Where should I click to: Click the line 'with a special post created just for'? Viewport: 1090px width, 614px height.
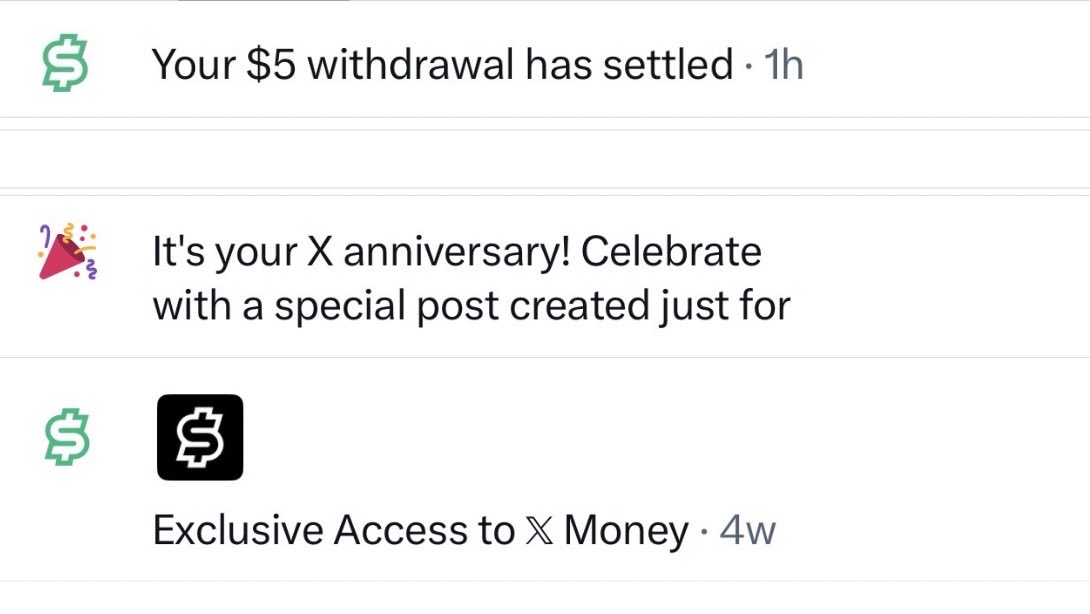[x=471, y=307]
